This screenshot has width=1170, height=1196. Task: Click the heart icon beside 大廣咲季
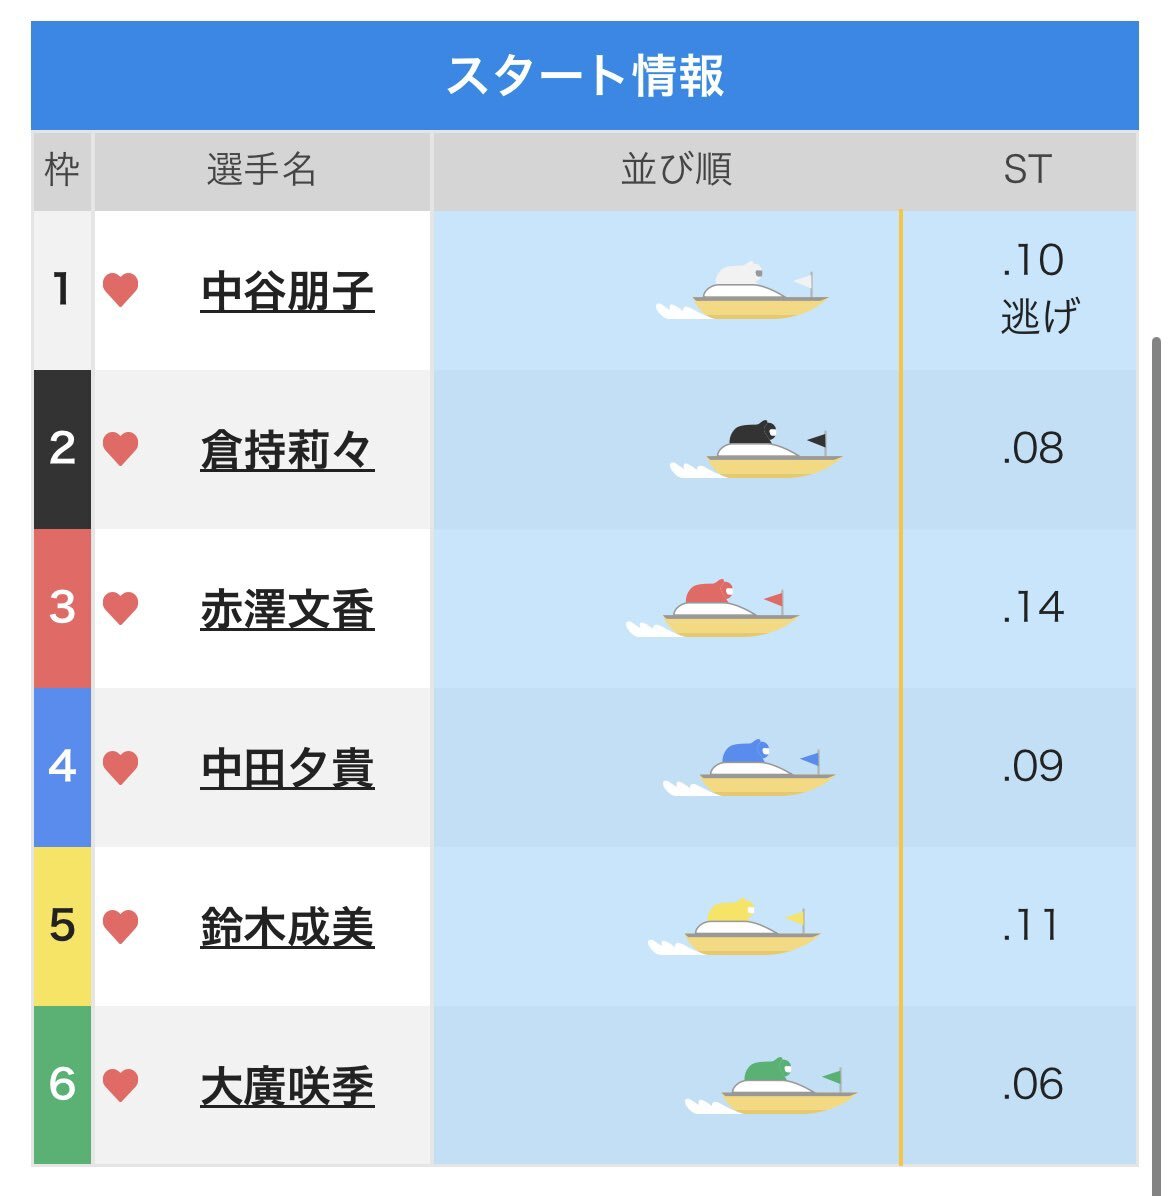tap(121, 1085)
